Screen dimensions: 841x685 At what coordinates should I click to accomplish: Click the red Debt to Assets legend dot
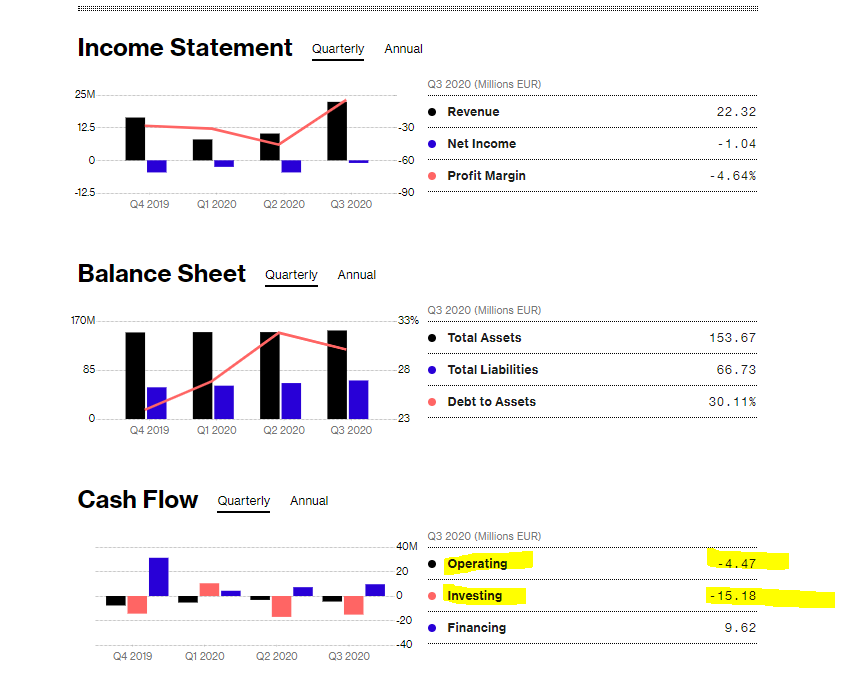point(432,402)
